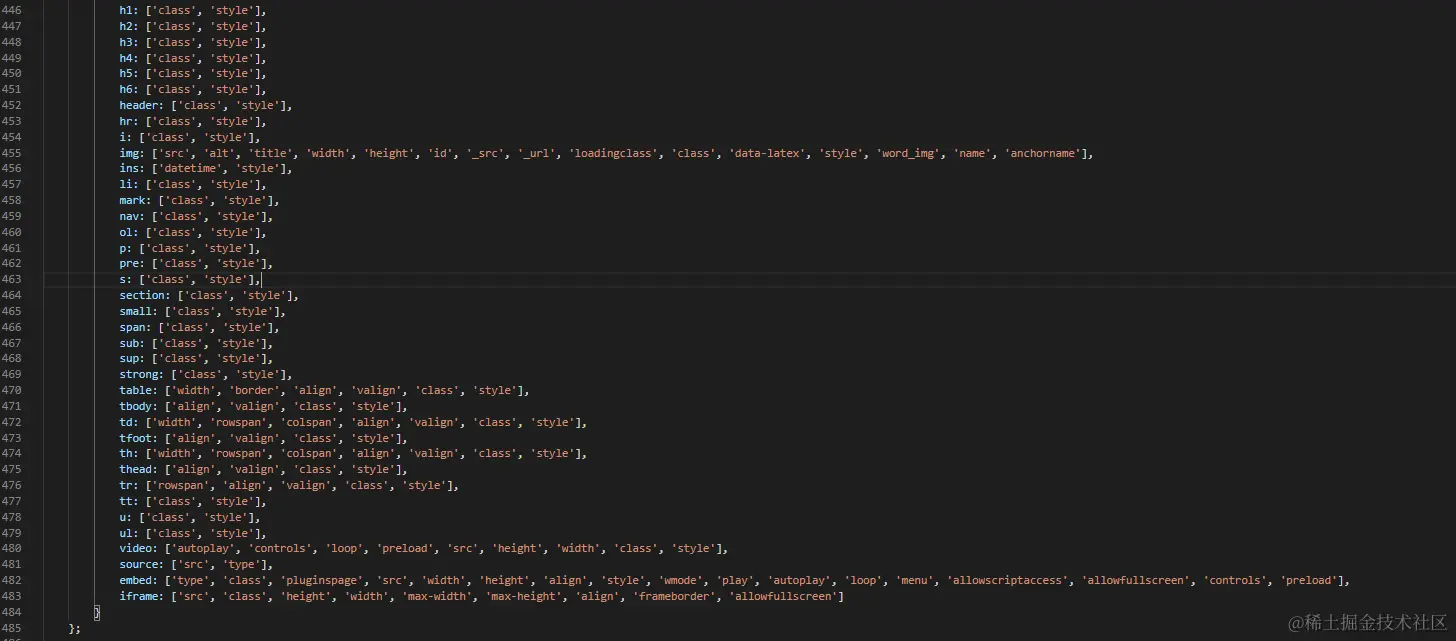Click the 'ins' property name
Viewport: 1456px width, 641px height.
coord(129,169)
